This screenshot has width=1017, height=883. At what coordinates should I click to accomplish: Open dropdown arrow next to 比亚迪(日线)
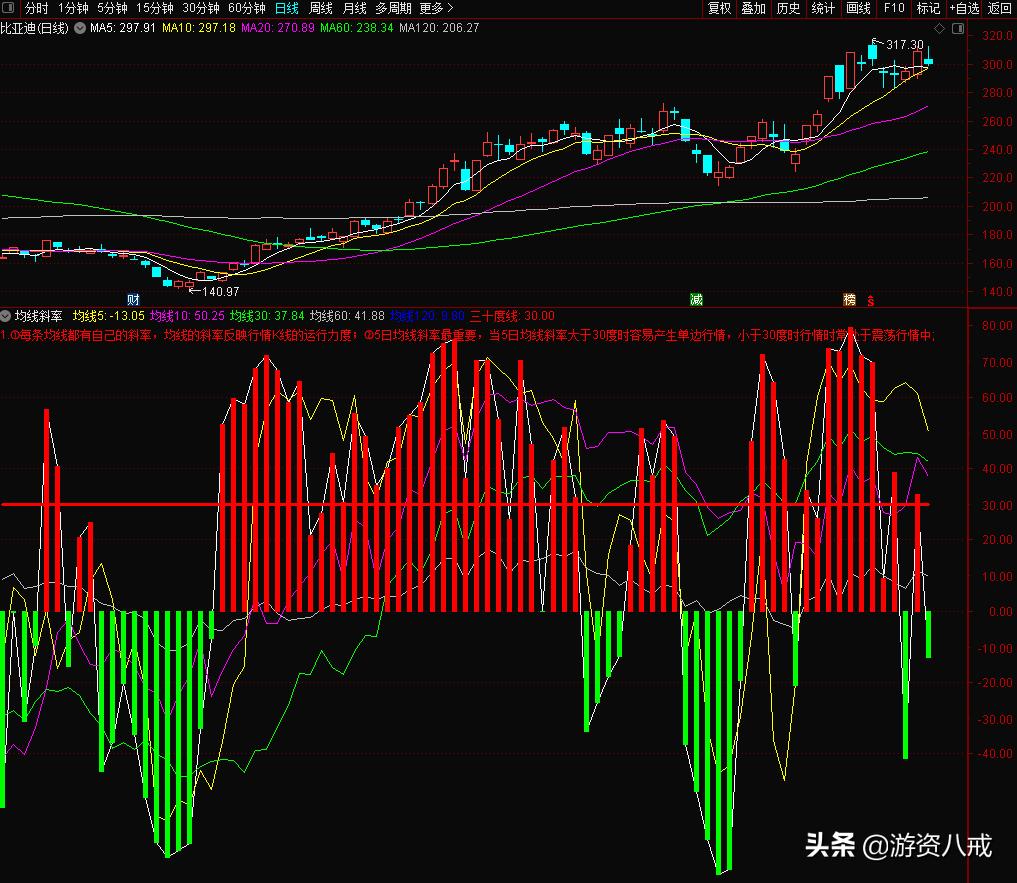pyautogui.click(x=80, y=28)
